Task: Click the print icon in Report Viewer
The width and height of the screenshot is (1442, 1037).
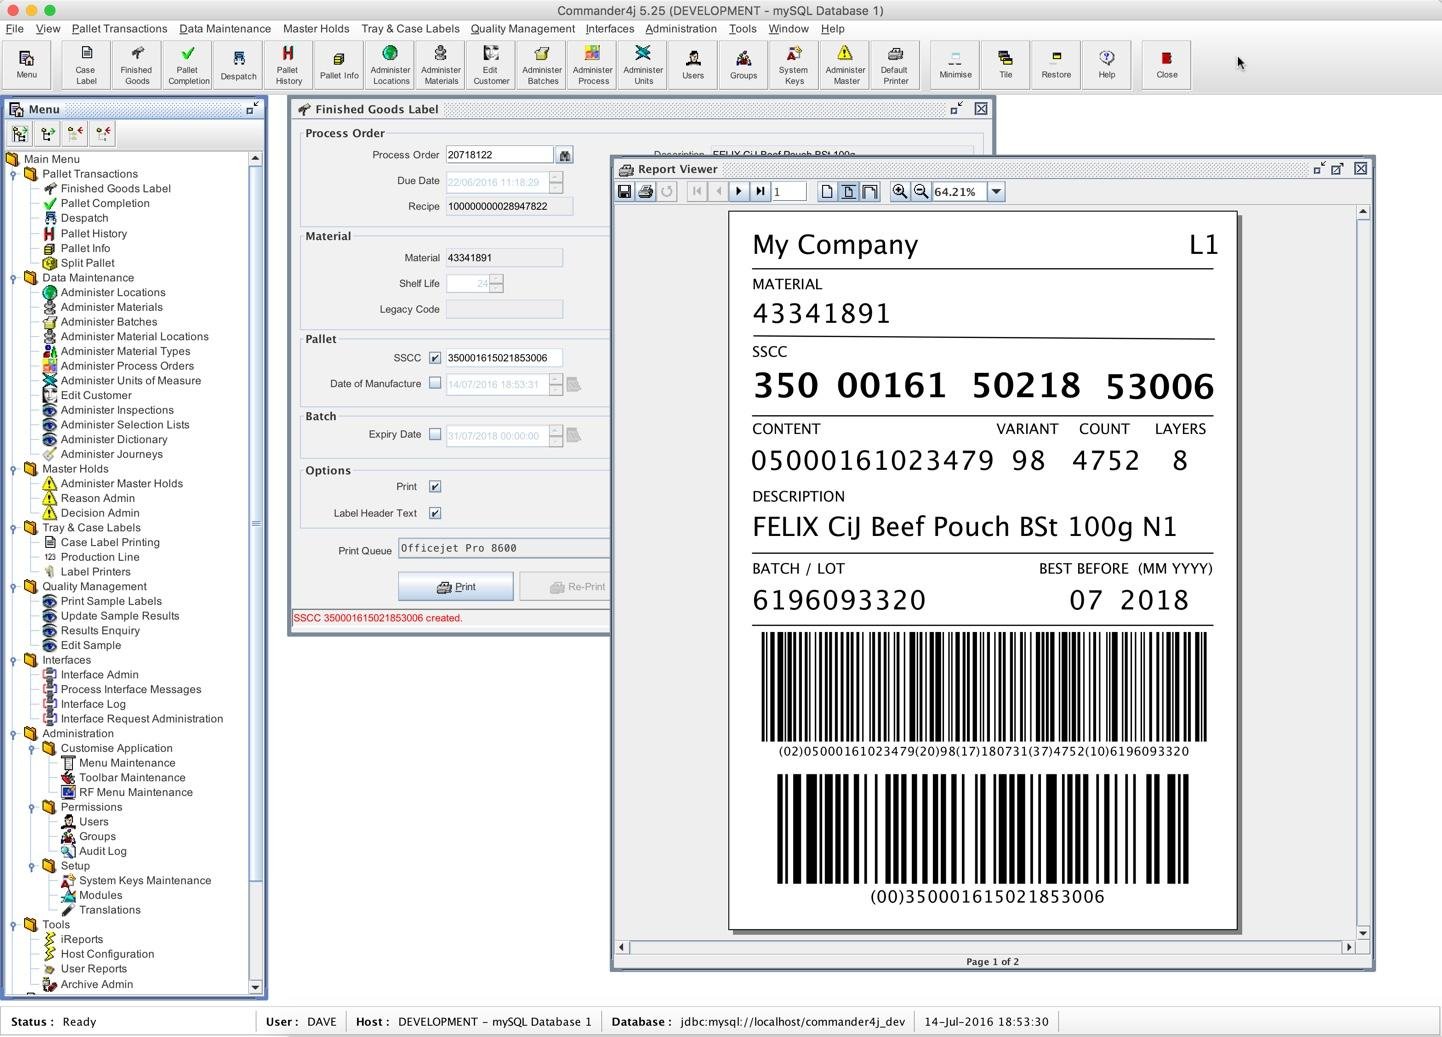Action: coord(645,191)
